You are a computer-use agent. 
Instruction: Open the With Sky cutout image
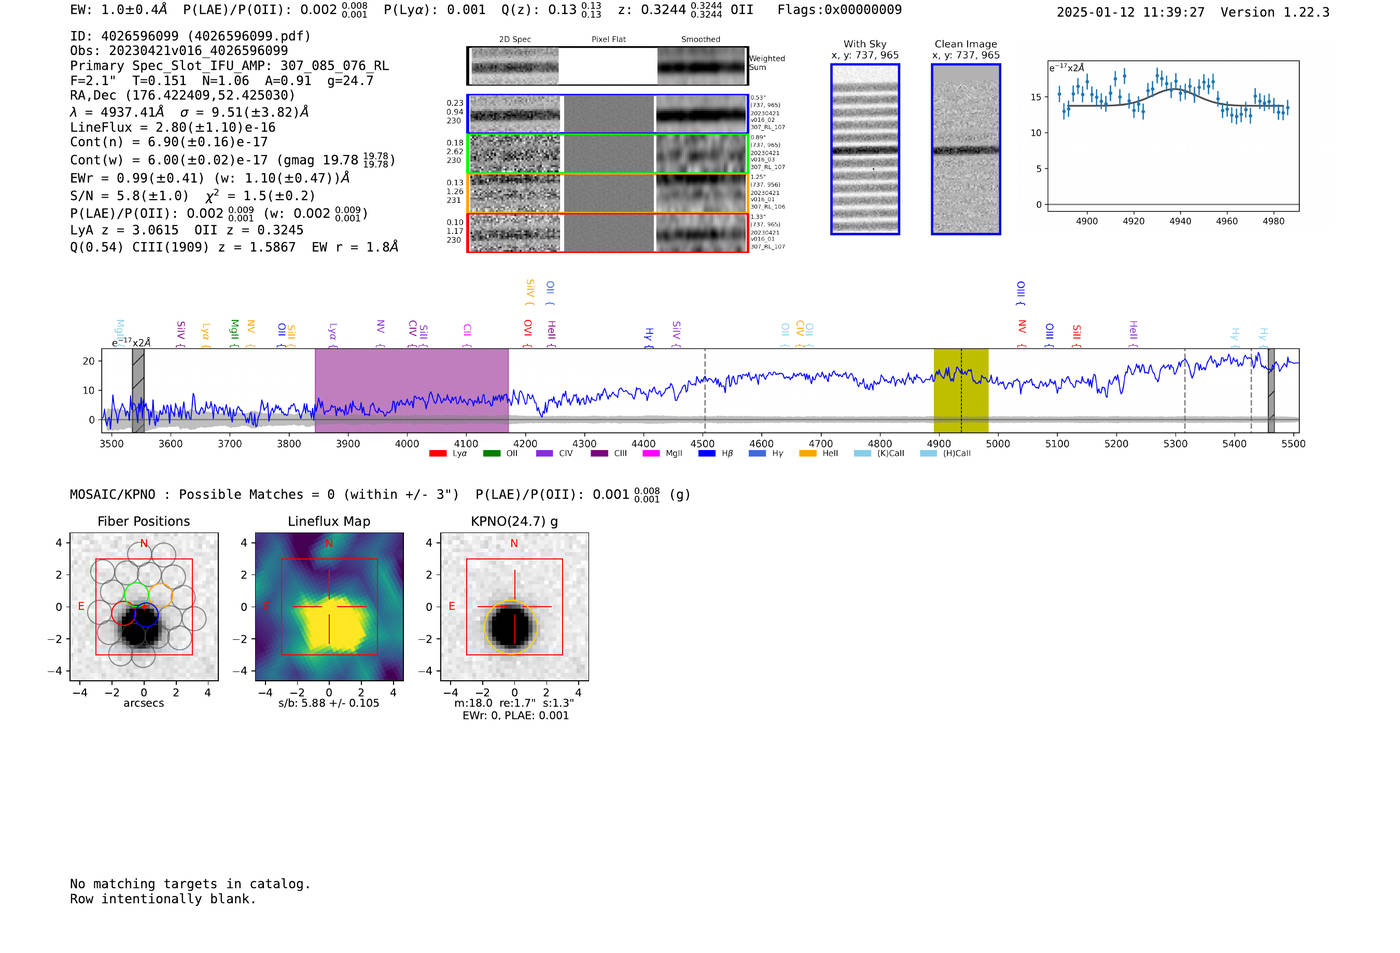point(865,149)
